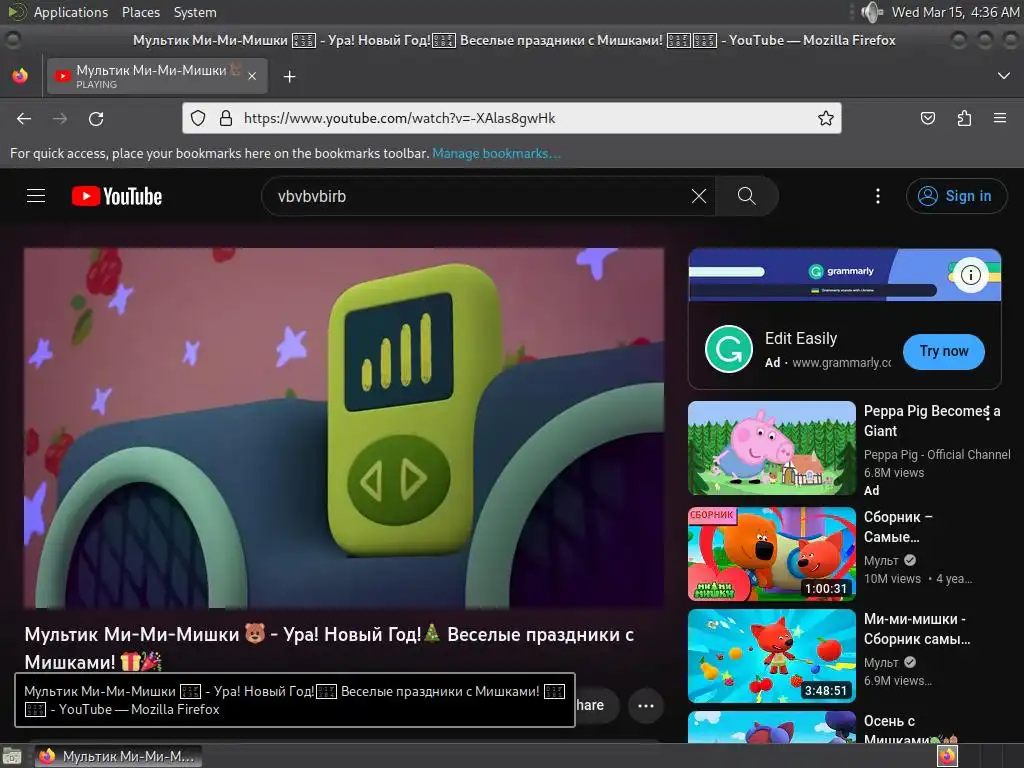Go to YouTube home via logo

click(x=117, y=196)
